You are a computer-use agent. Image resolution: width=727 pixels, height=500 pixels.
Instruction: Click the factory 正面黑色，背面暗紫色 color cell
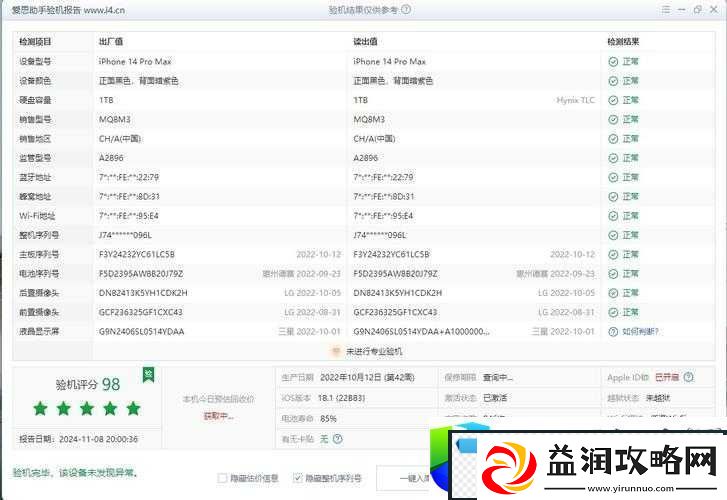(139, 81)
